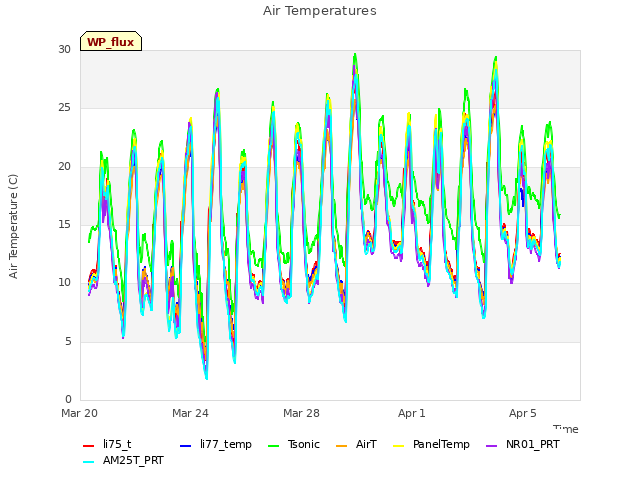Image resolution: width=640 pixels, height=480 pixels.
Task: Click the purple NR01_PRT legend color marker
Action: [x=492, y=445]
